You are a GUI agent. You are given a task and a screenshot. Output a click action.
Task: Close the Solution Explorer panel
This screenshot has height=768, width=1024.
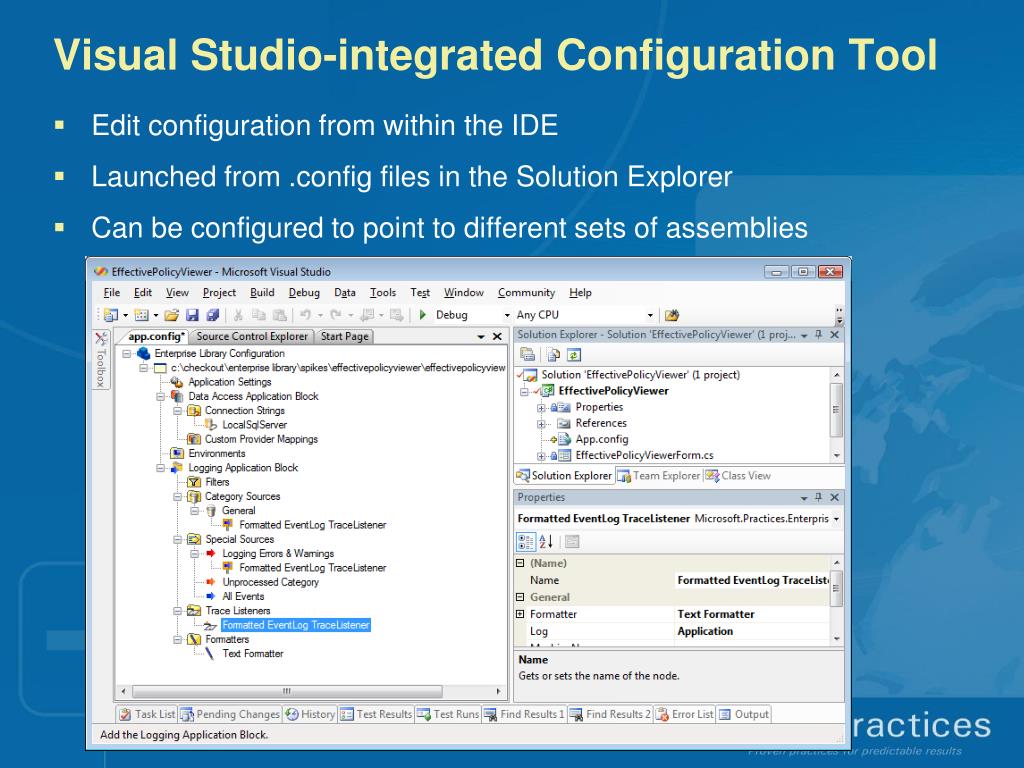pyautogui.click(x=834, y=334)
